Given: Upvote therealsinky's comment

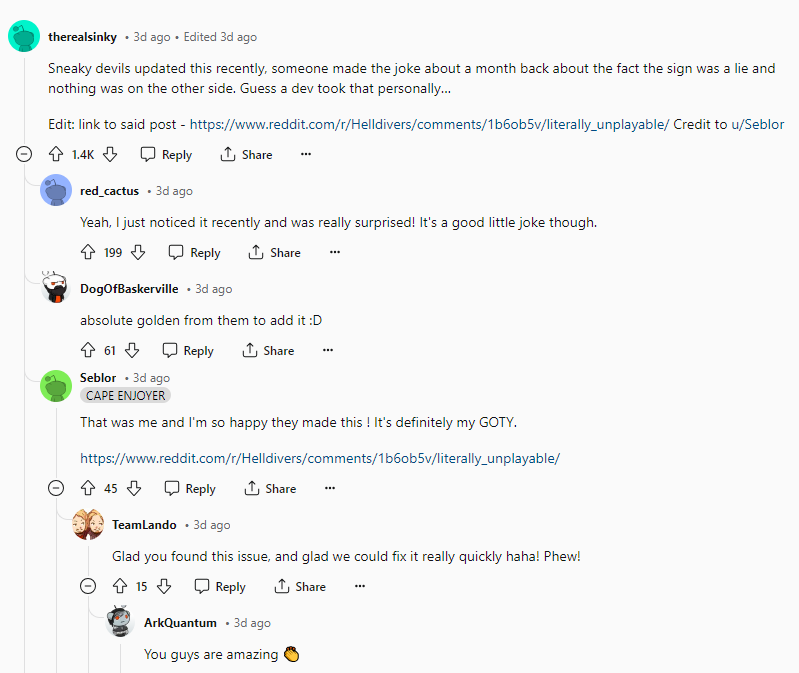Looking at the screenshot, I should tap(56, 154).
